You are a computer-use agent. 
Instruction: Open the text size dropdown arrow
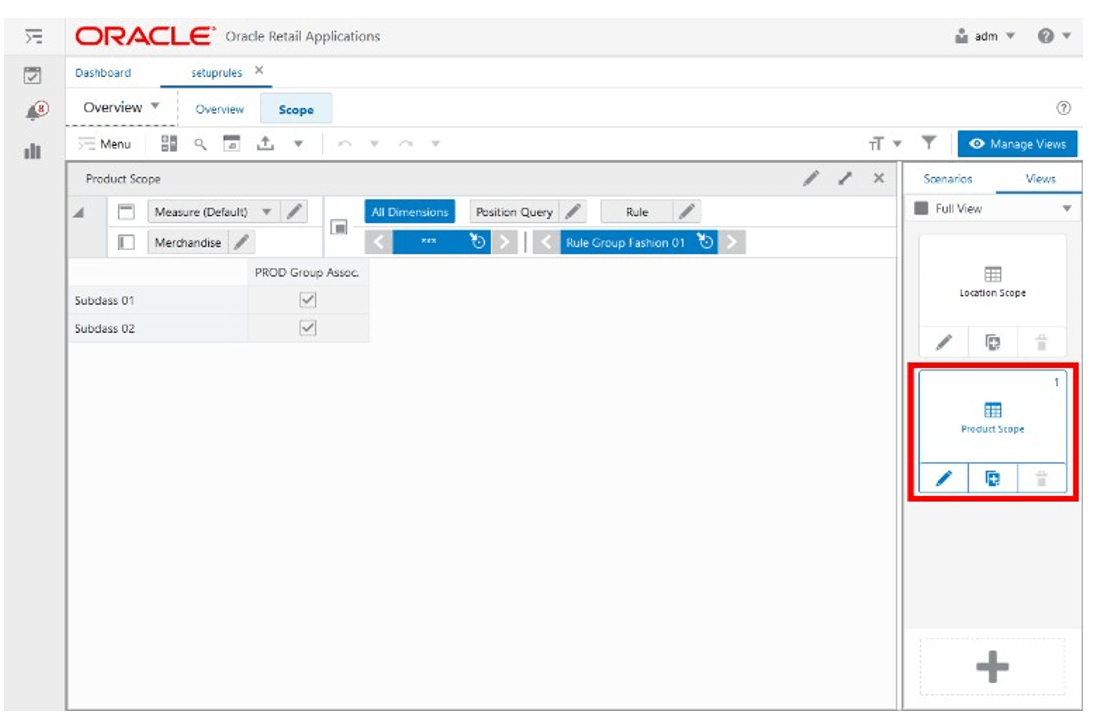pyautogui.click(x=897, y=144)
